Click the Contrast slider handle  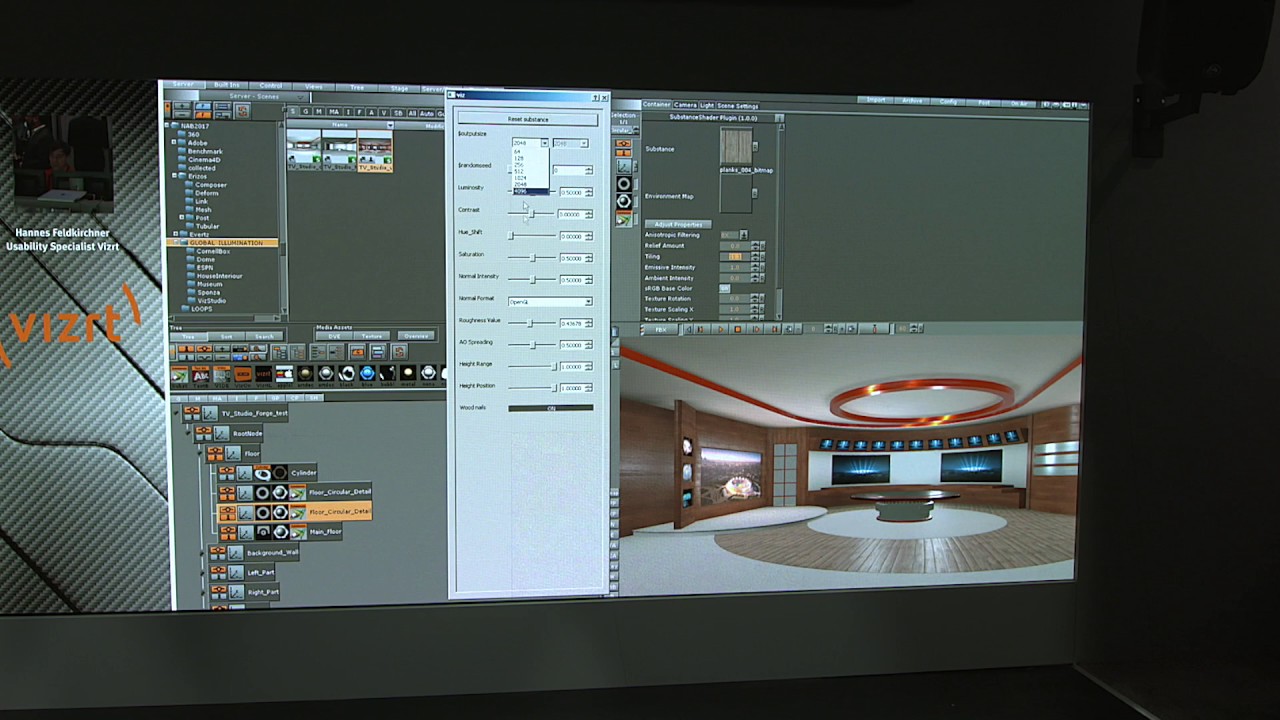(532, 214)
